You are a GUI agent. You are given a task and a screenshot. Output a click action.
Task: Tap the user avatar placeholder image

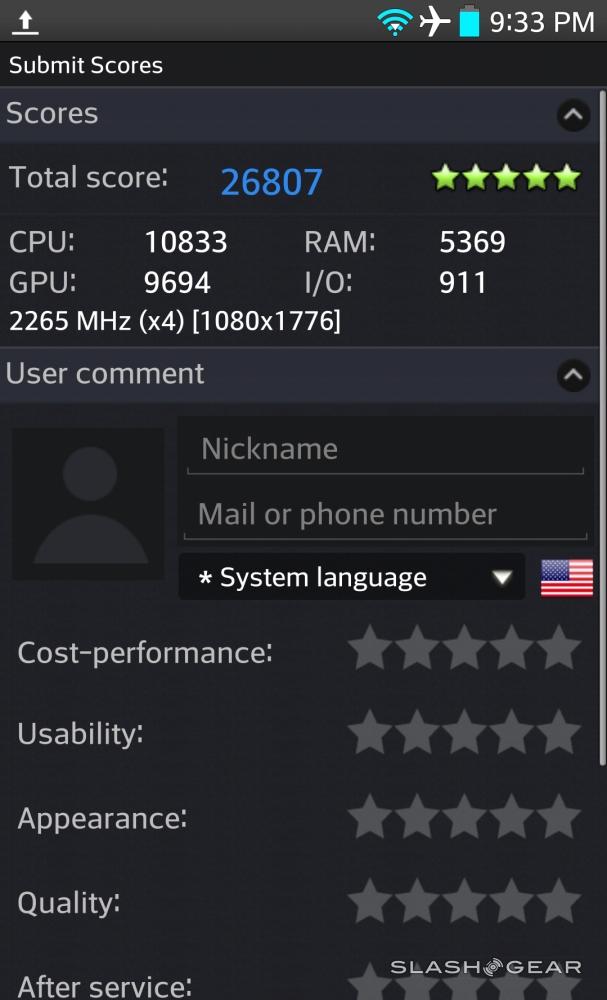89,504
